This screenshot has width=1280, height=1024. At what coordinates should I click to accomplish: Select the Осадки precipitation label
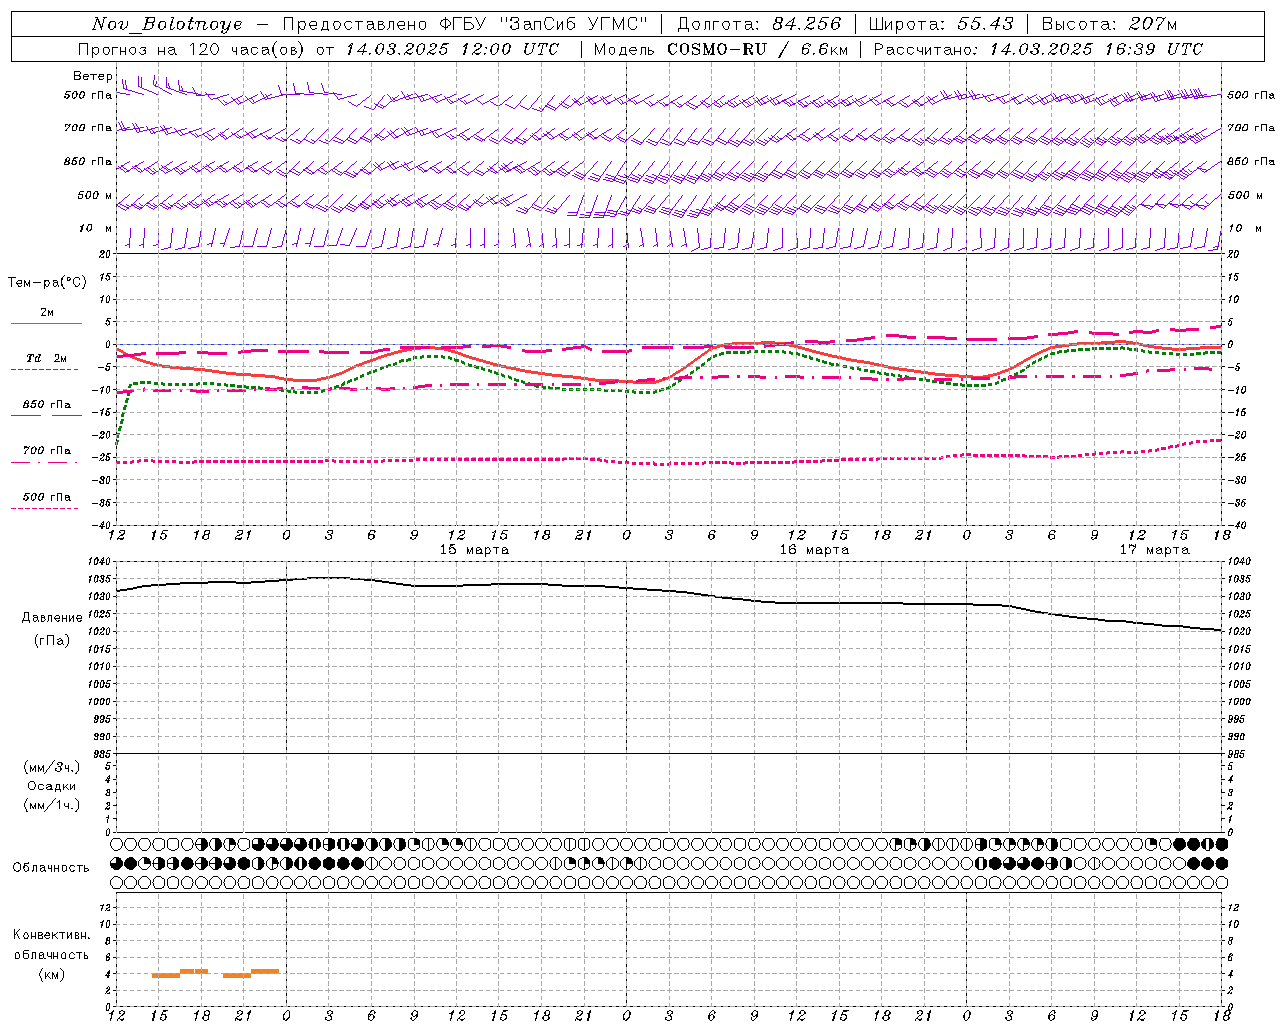click(x=52, y=786)
